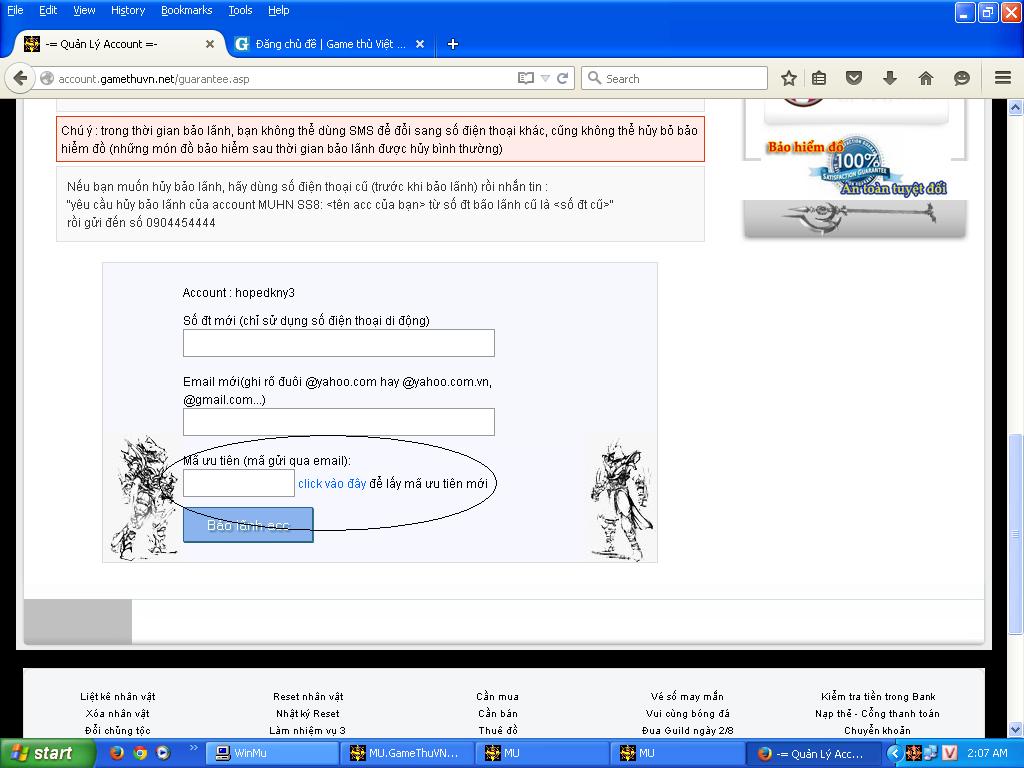The width and height of the screenshot is (1024, 768).
Task: Switch to MU.GameThuVN taskbar window
Action: [408, 754]
